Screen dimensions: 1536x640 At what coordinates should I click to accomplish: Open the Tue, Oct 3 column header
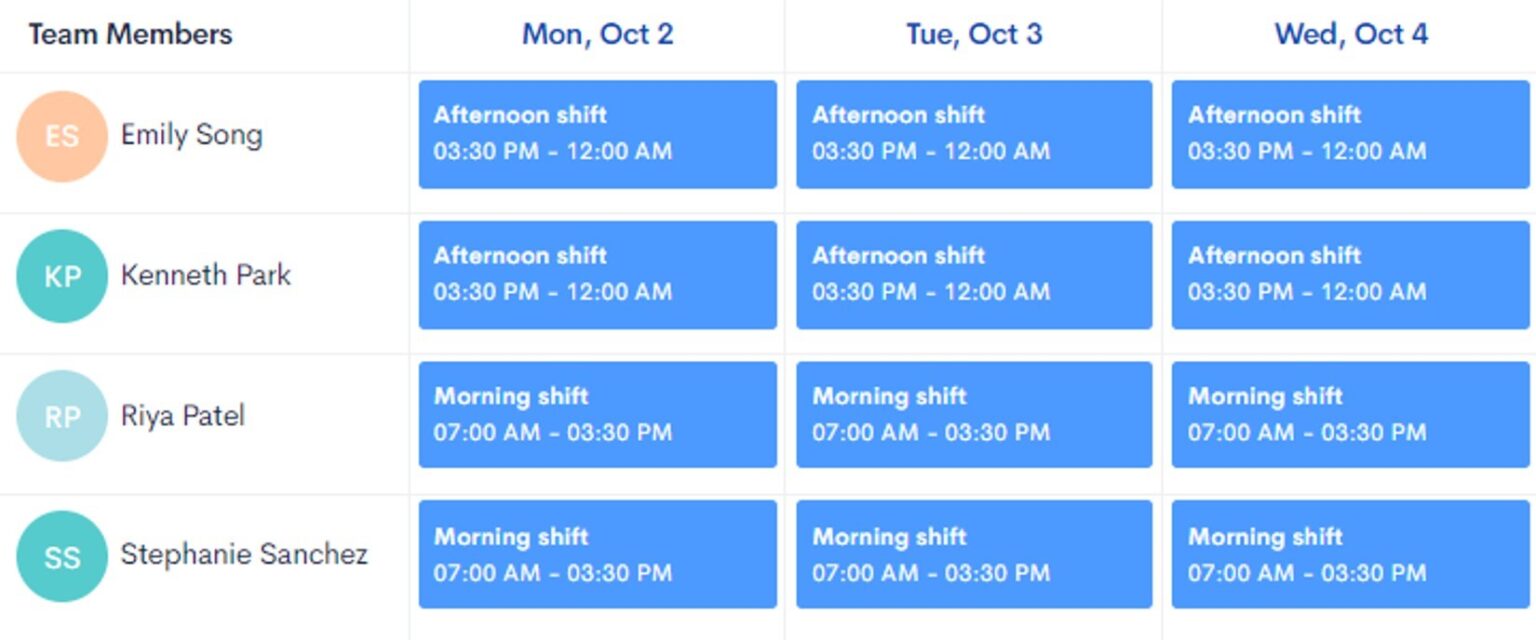tap(973, 33)
